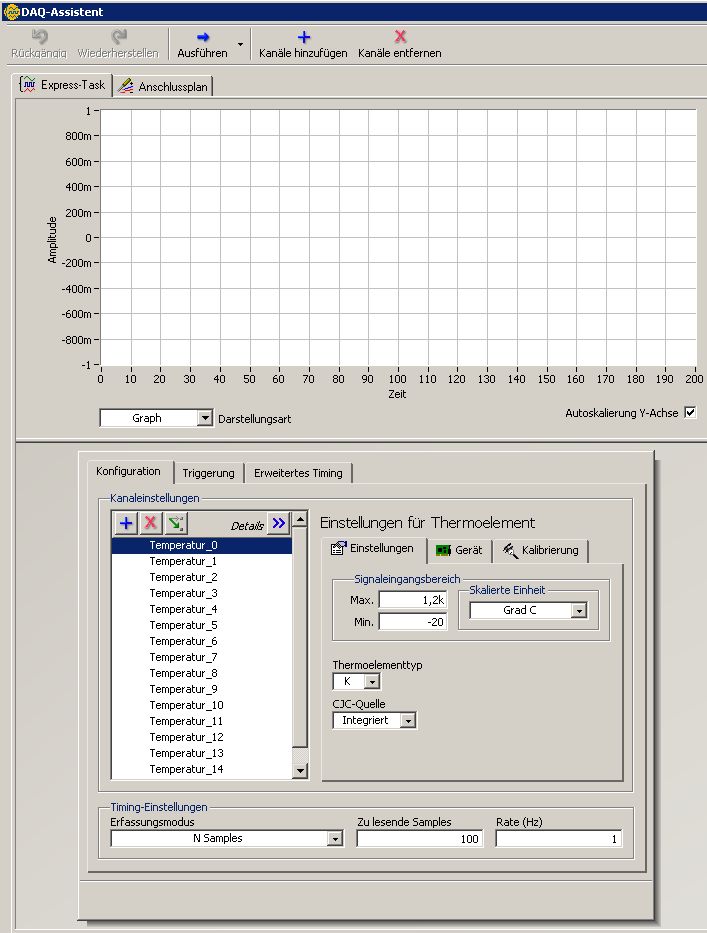The height and width of the screenshot is (933, 707).
Task: Select channel Temperatur_1
Action: [202, 561]
